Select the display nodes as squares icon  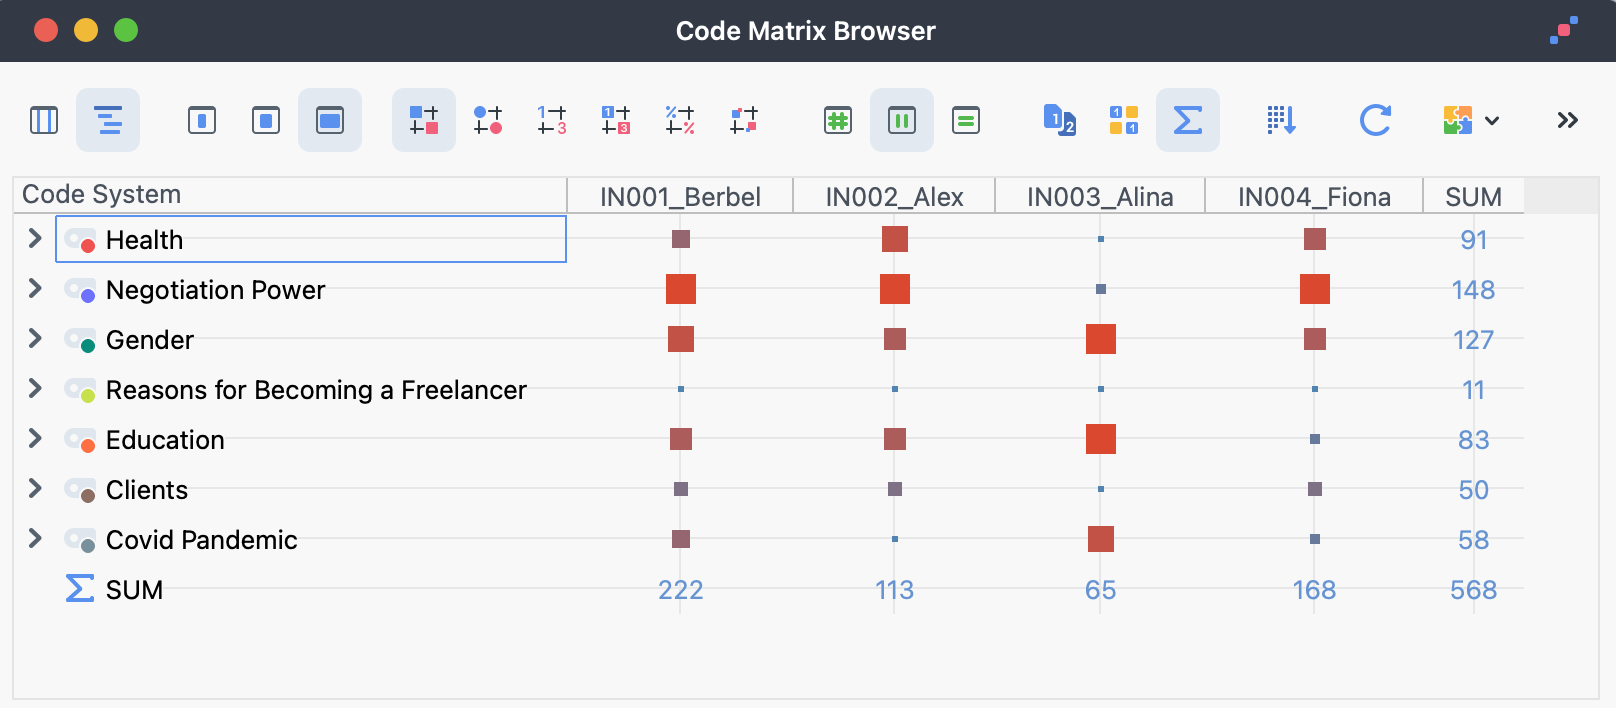click(x=424, y=121)
